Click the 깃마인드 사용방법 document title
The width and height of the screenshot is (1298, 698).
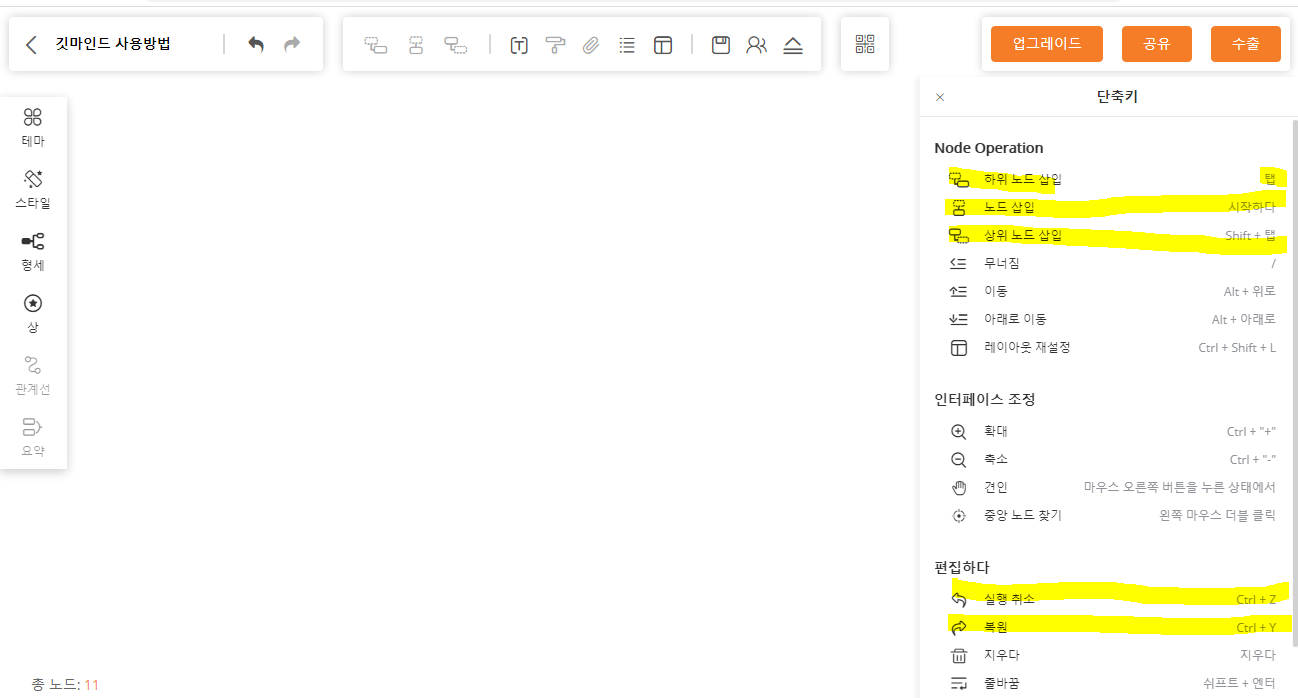113,44
